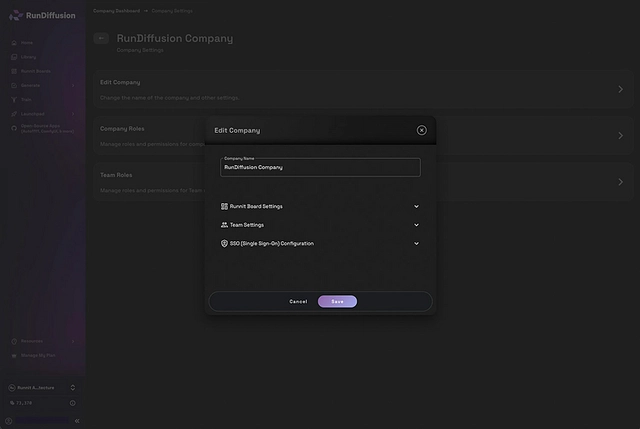Viewport: 640px width, 429px height.
Task: Click the Runnit Board Settings label
Action: 256,207
